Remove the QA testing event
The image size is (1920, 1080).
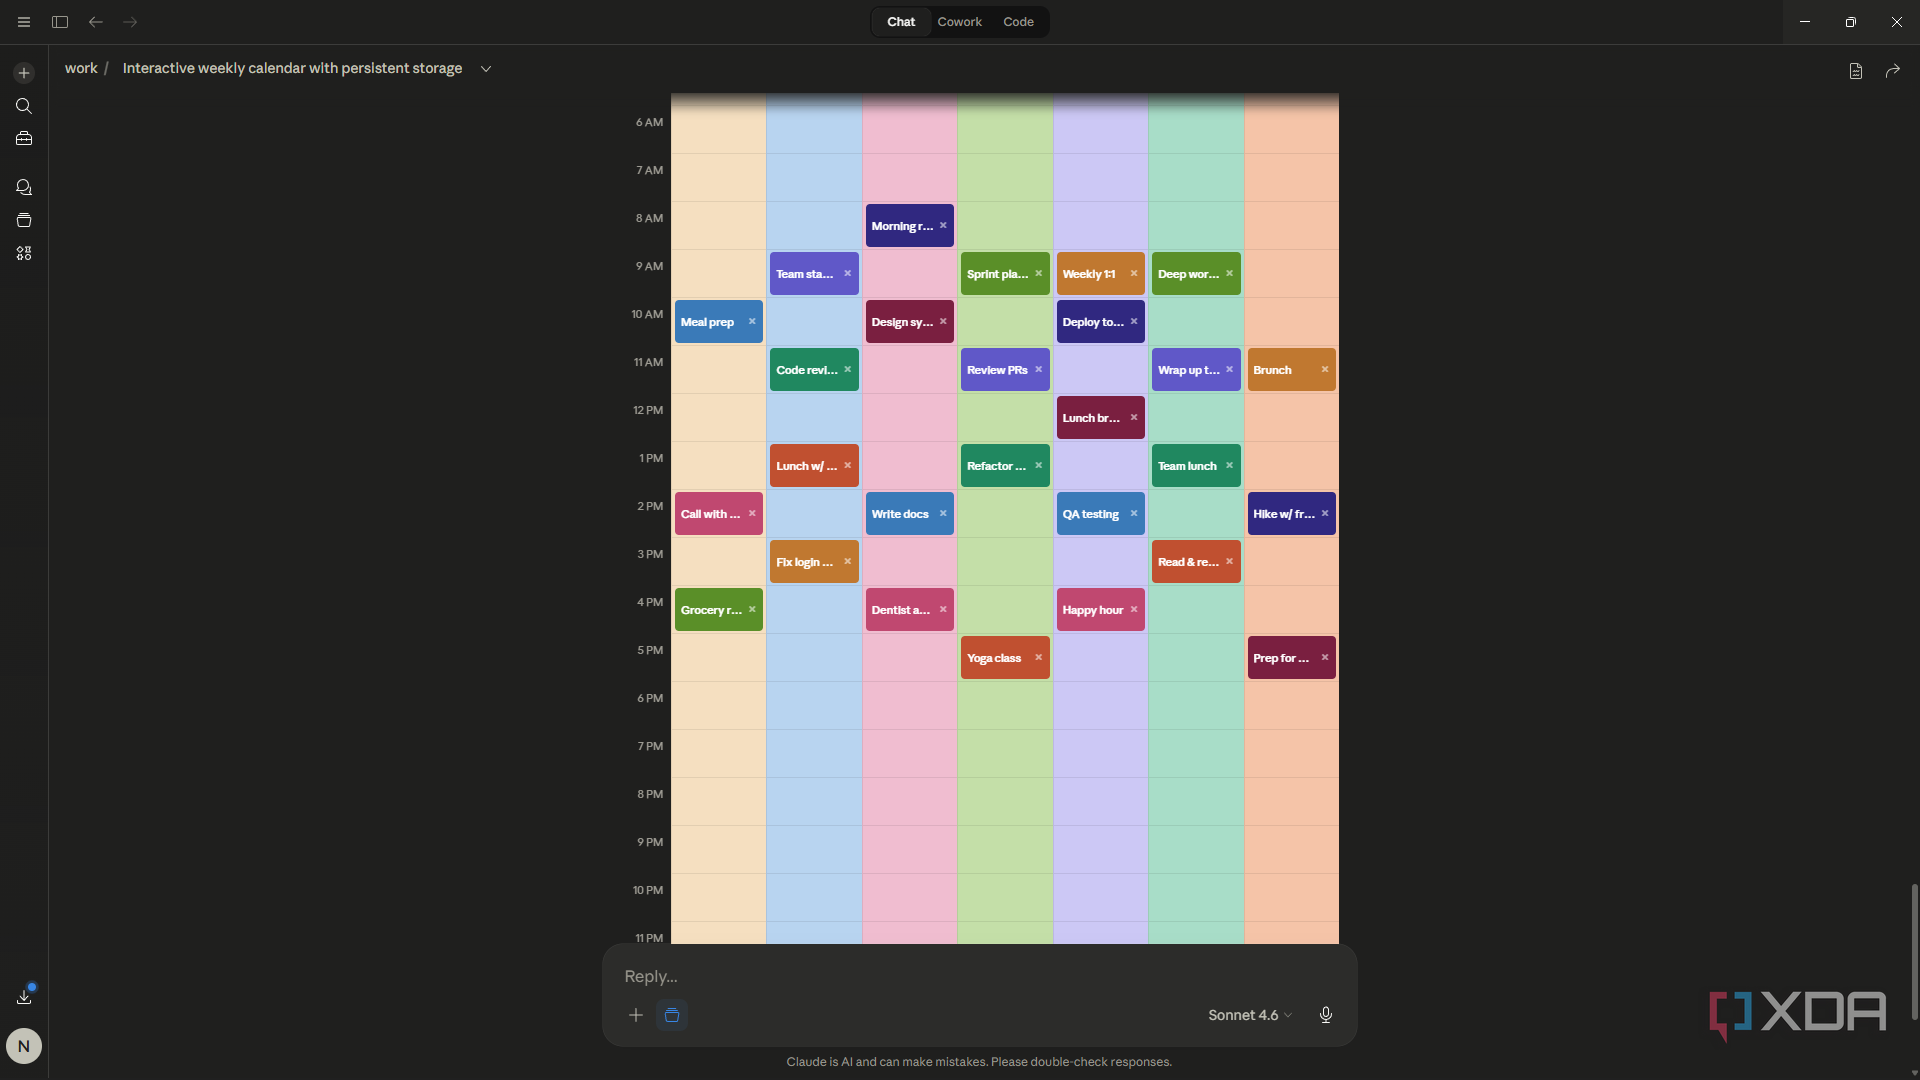tap(1134, 513)
